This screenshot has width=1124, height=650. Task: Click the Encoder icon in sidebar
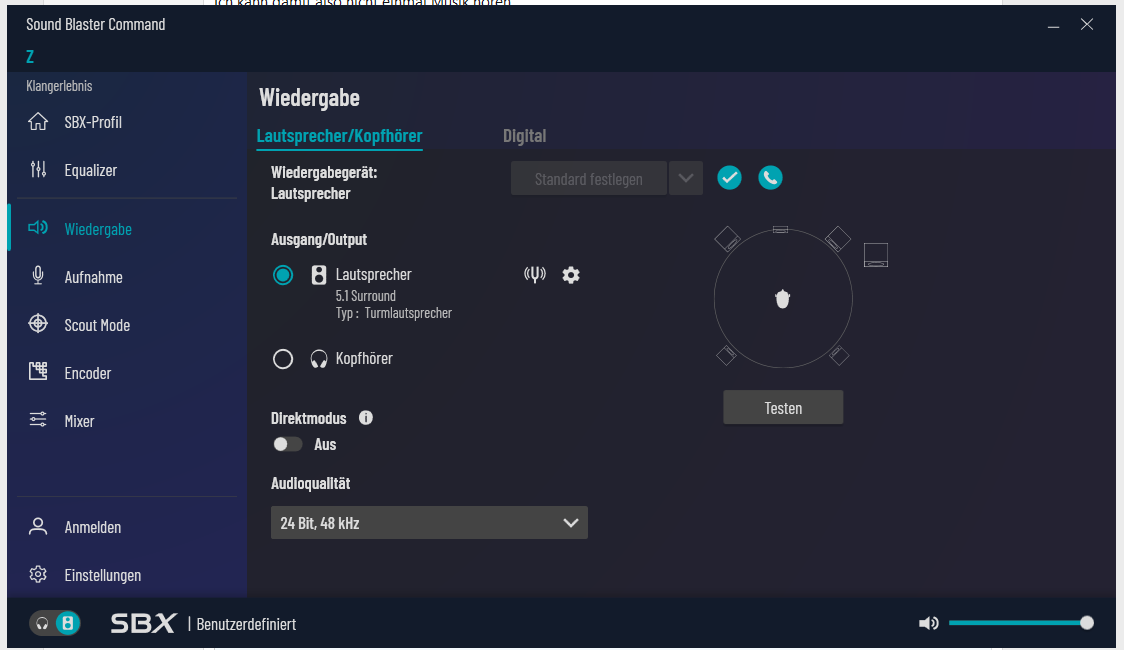[x=38, y=371]
